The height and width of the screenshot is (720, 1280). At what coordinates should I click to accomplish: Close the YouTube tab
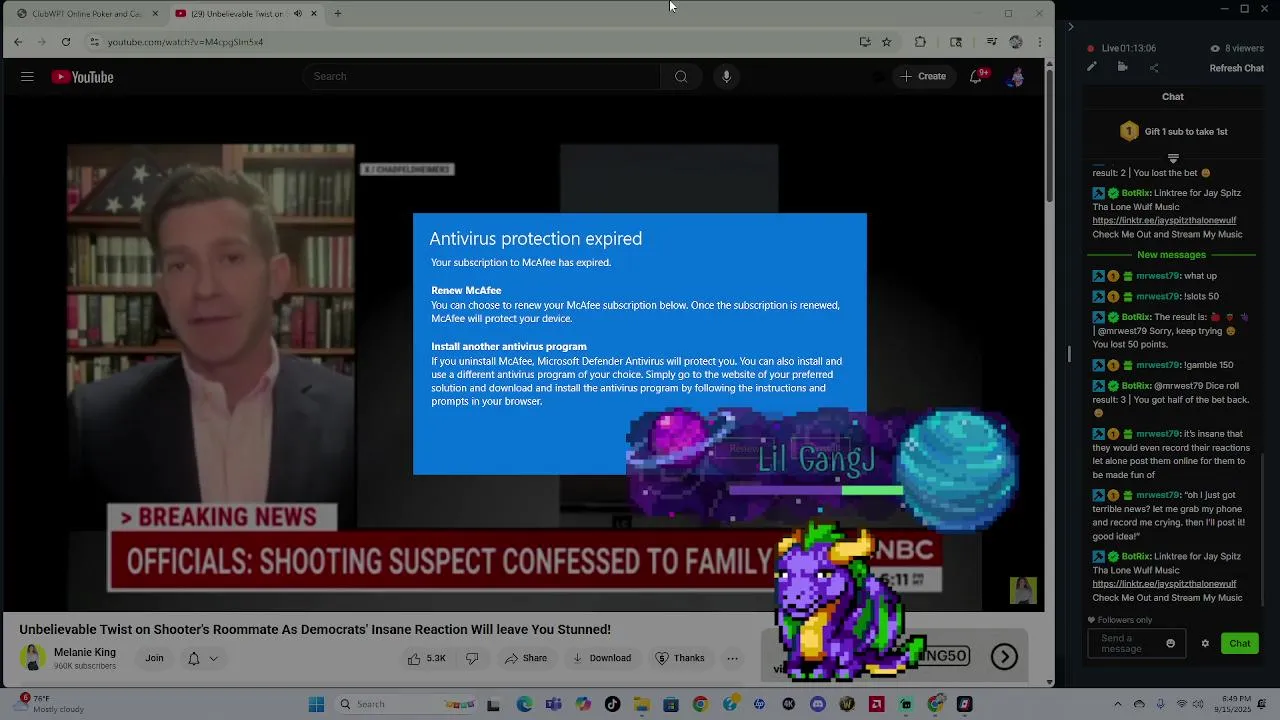tap(314, 14)
